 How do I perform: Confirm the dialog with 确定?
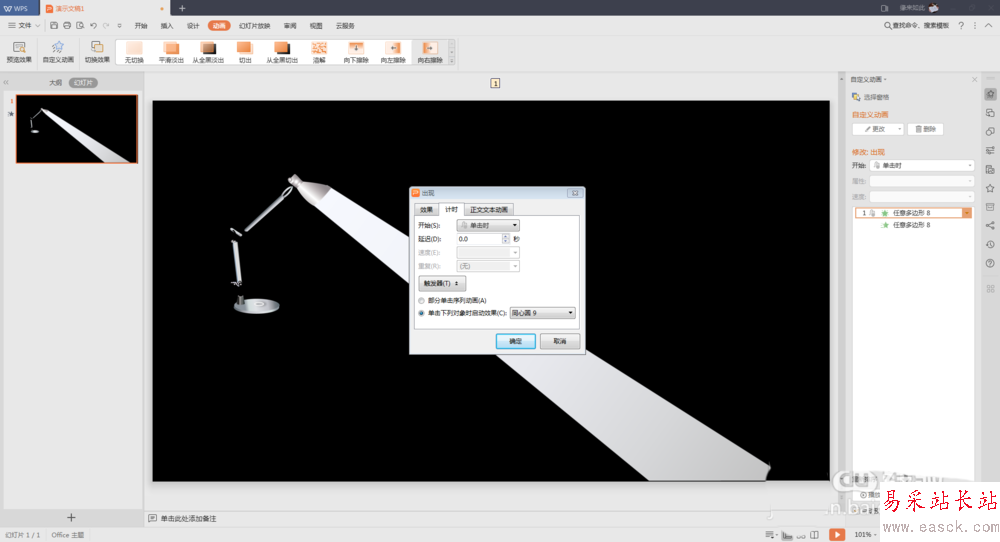(516, 341)
